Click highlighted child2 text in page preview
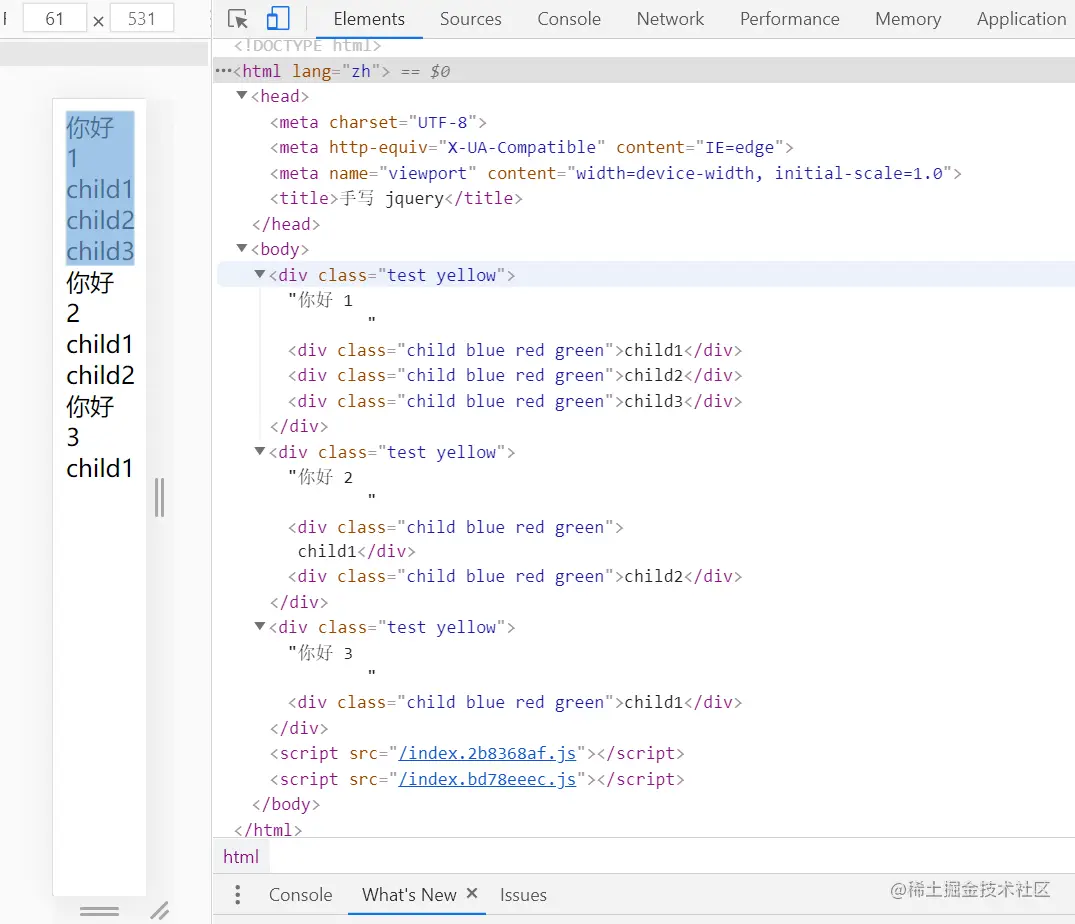1075x924 pixels. click(100, 220)
